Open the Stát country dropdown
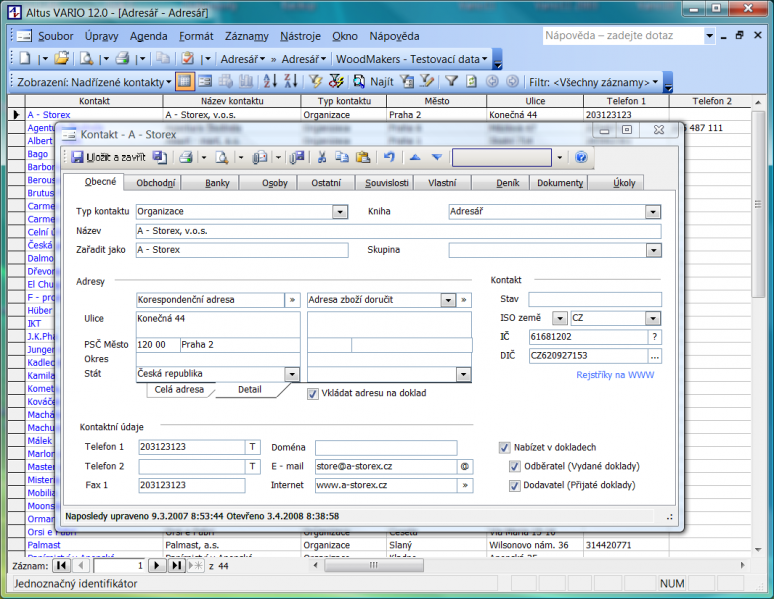This screenshot has height=599, width=774. point(292,374)
